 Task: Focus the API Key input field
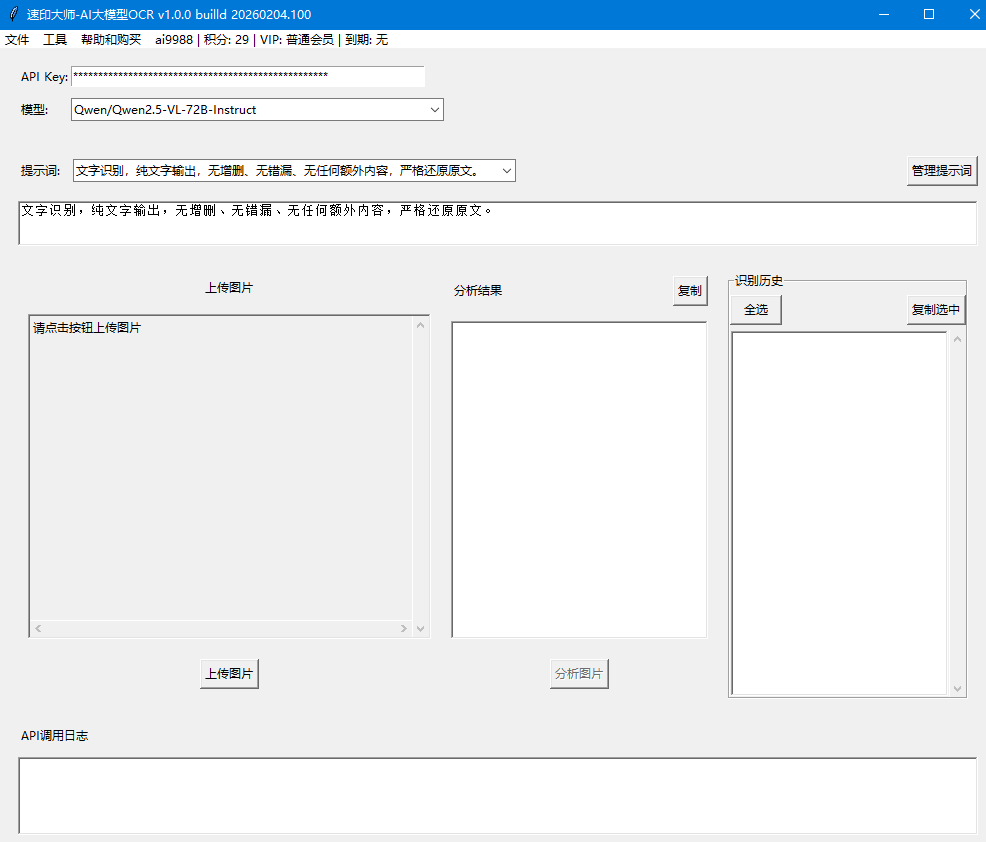(x=247, y=77)
